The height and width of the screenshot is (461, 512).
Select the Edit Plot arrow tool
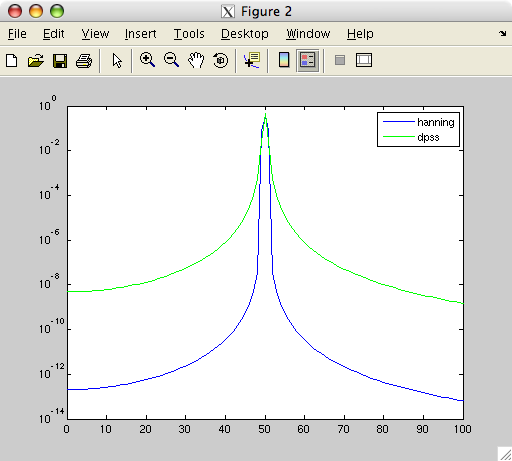pyautogui.click(x=117, y=61)
